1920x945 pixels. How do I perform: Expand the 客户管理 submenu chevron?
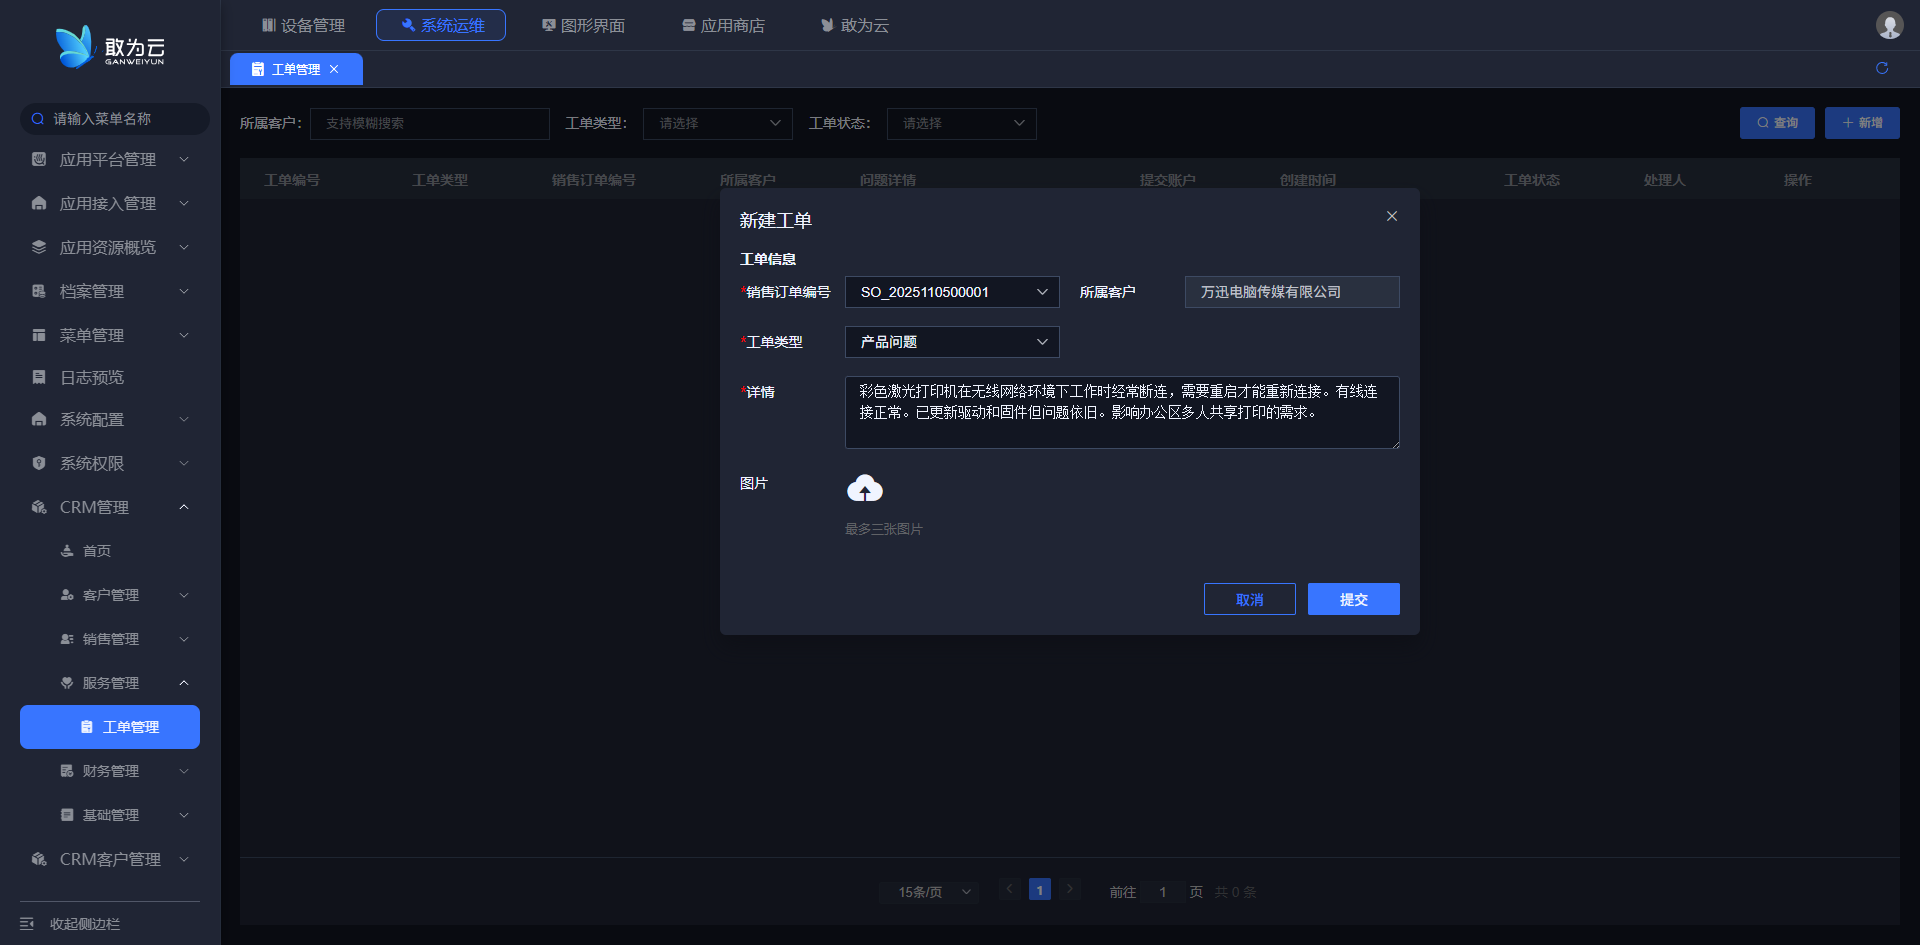pyautogui.click(x=184, y=595)
